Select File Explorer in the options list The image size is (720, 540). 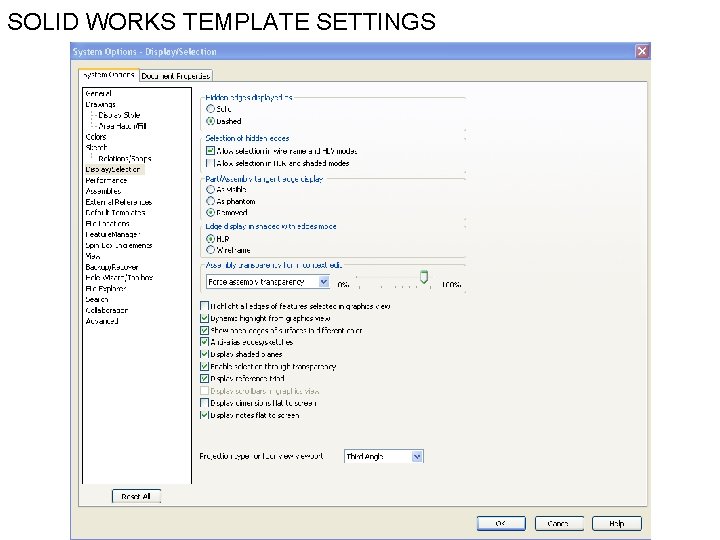[106, 288]
